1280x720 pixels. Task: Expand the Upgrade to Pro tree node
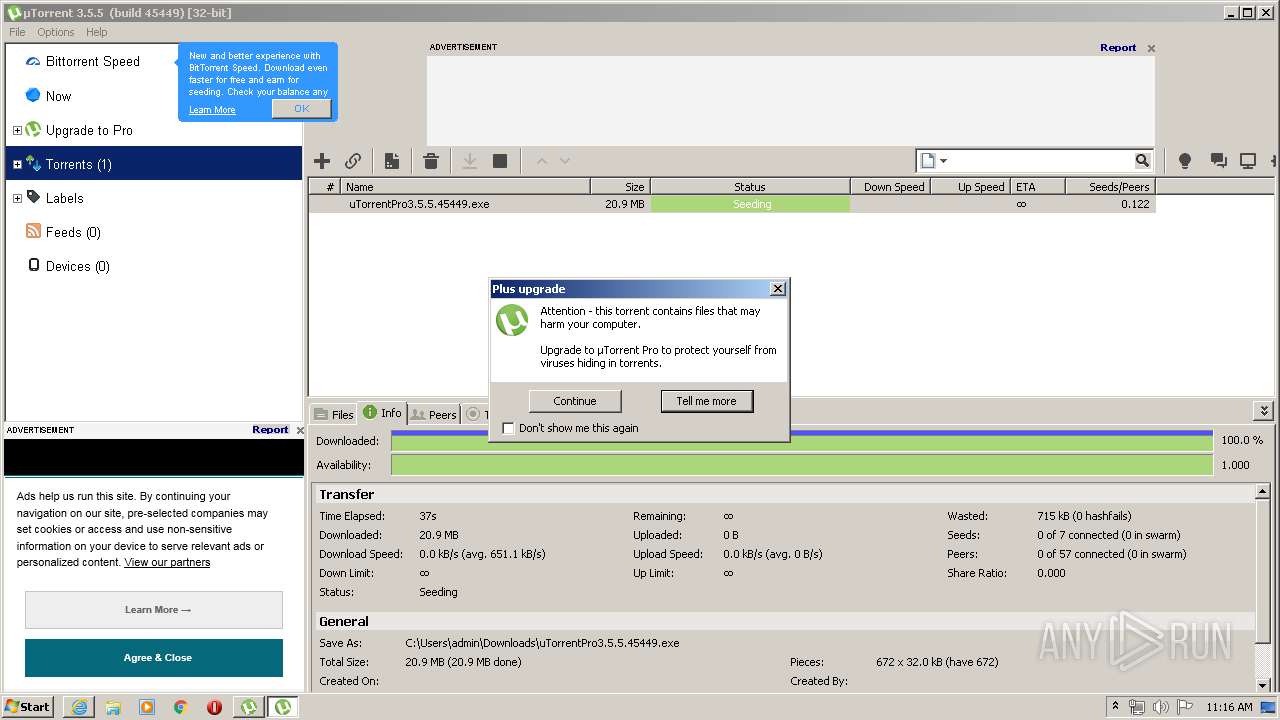17,130
